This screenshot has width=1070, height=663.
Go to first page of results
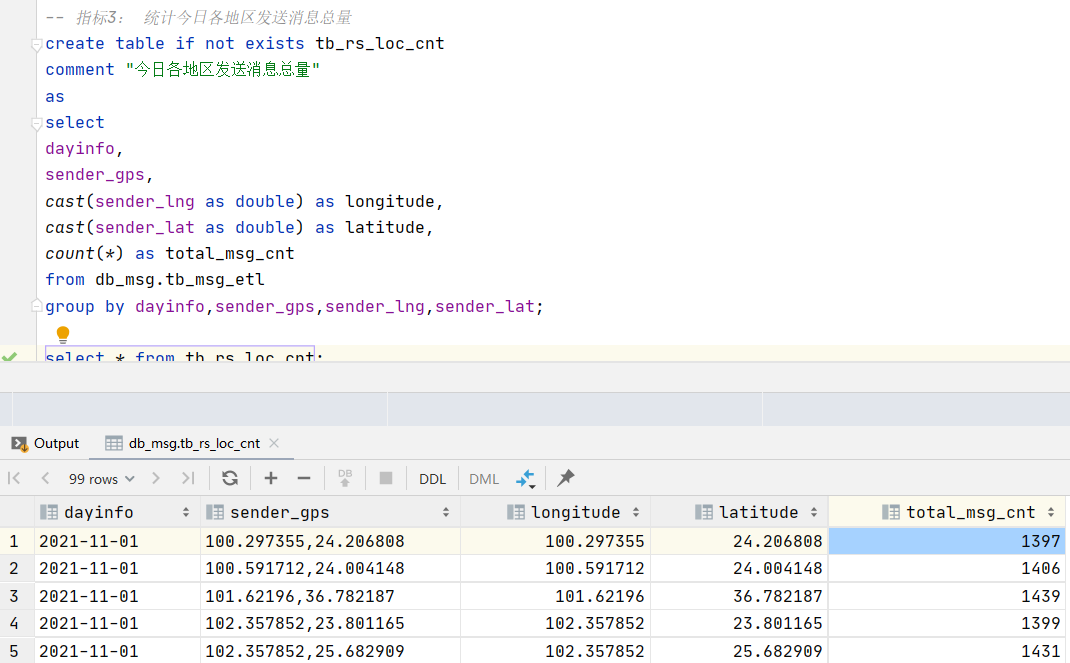(x=14, y=478)
